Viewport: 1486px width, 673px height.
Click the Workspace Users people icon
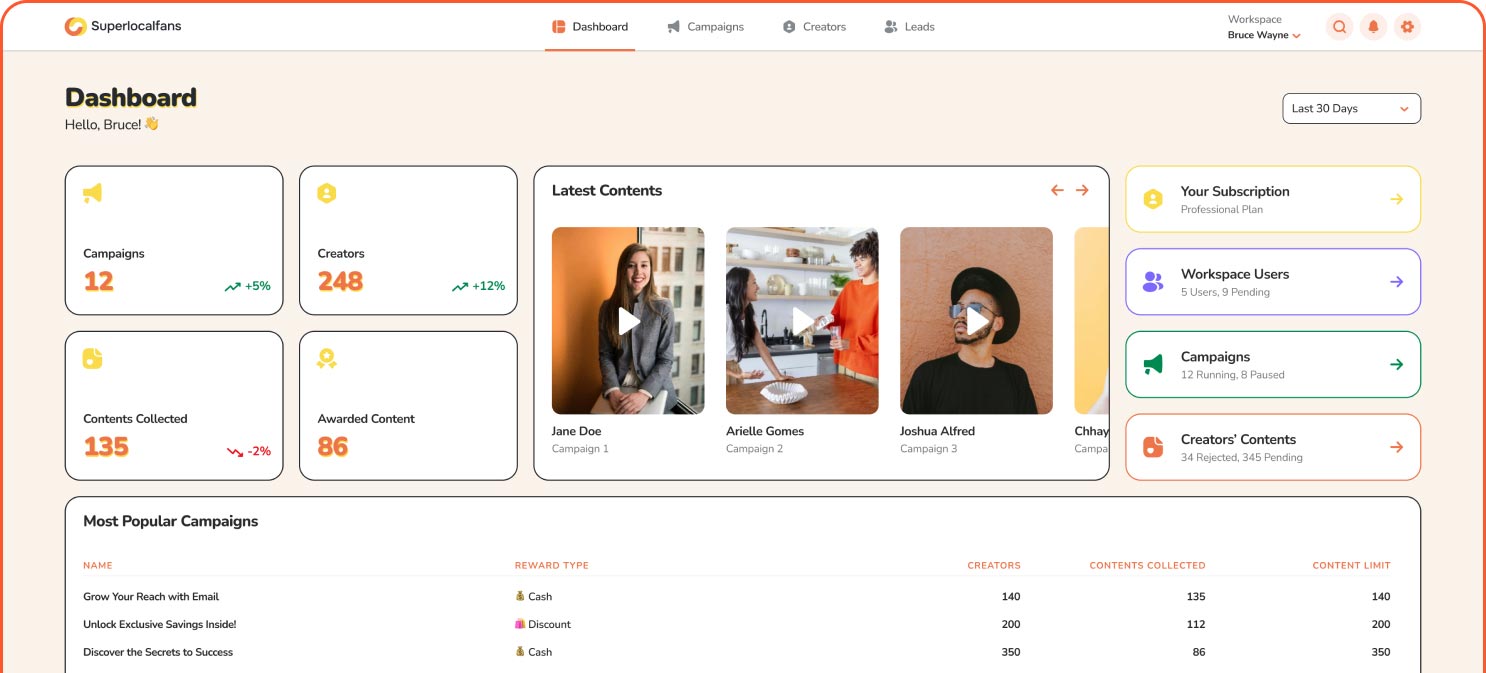1153,282
